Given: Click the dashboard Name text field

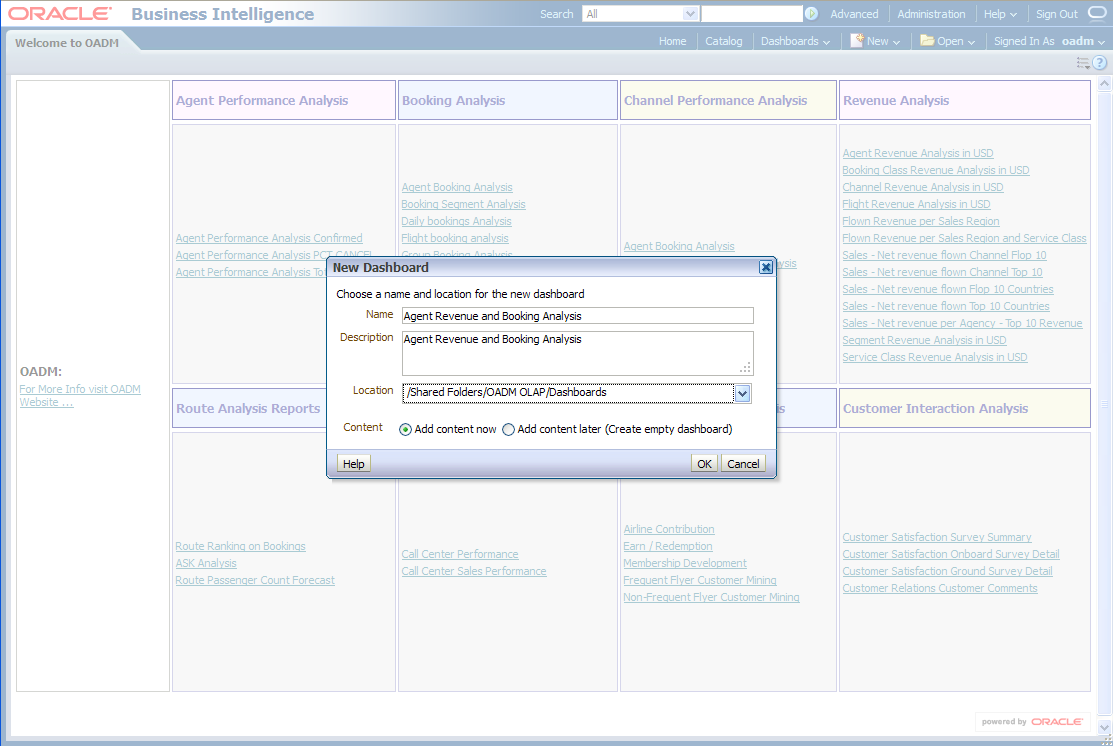Looking at the screenshot, I should (x=577, y=316).
